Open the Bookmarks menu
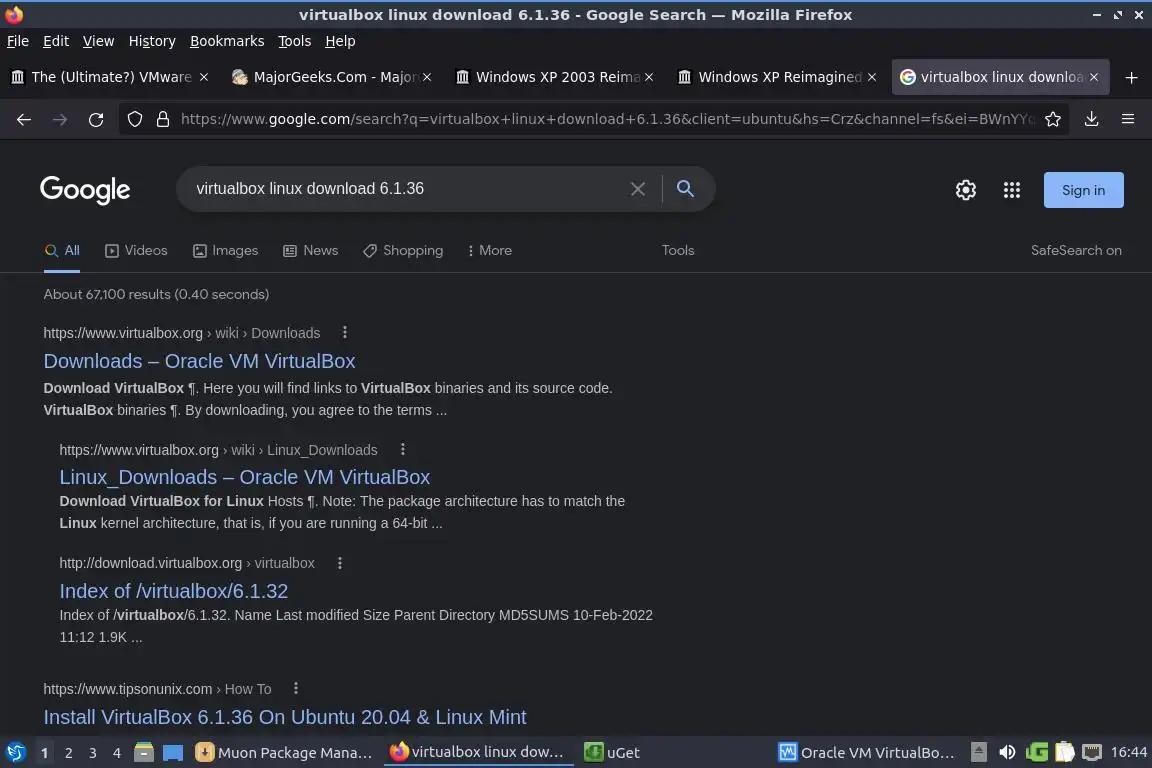 pyautogui.click(x=227, y=41)
